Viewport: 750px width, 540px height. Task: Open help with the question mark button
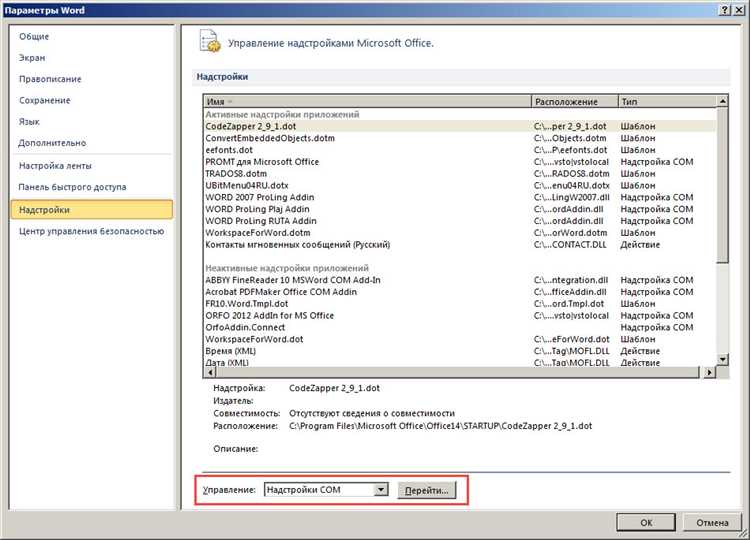click(725, 10)
